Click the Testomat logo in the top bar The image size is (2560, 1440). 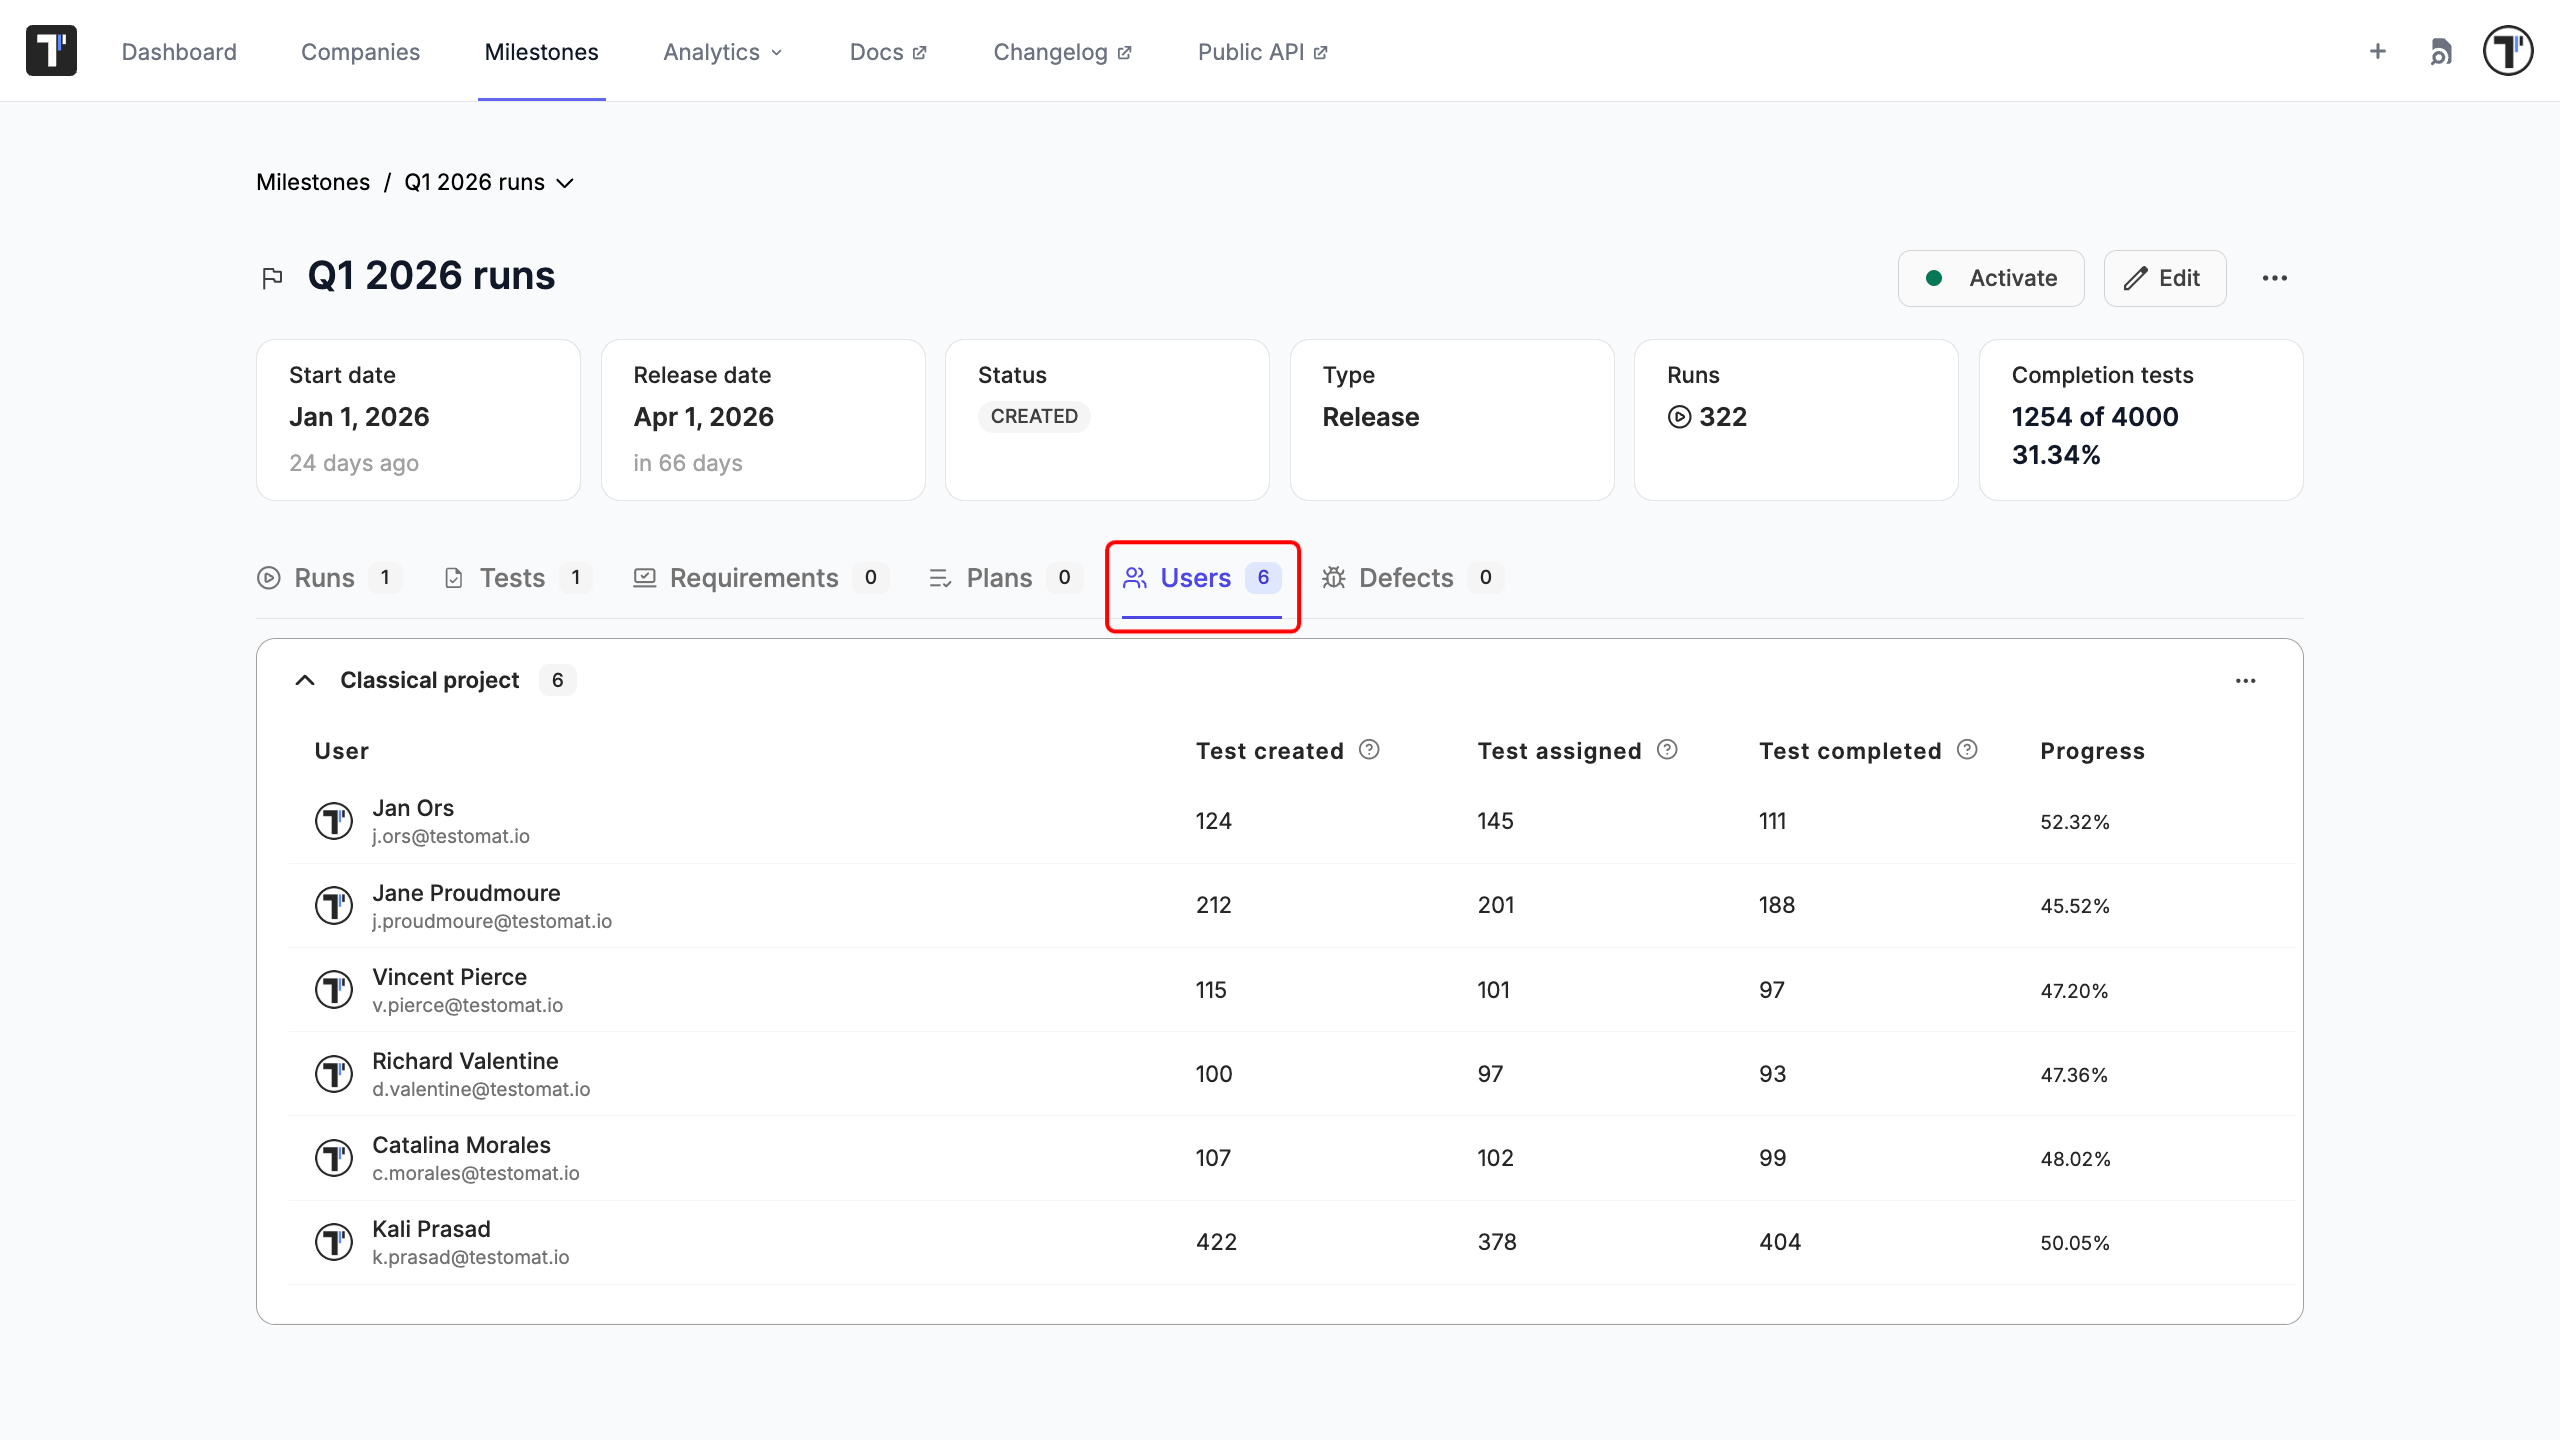(x=51, y=51)
